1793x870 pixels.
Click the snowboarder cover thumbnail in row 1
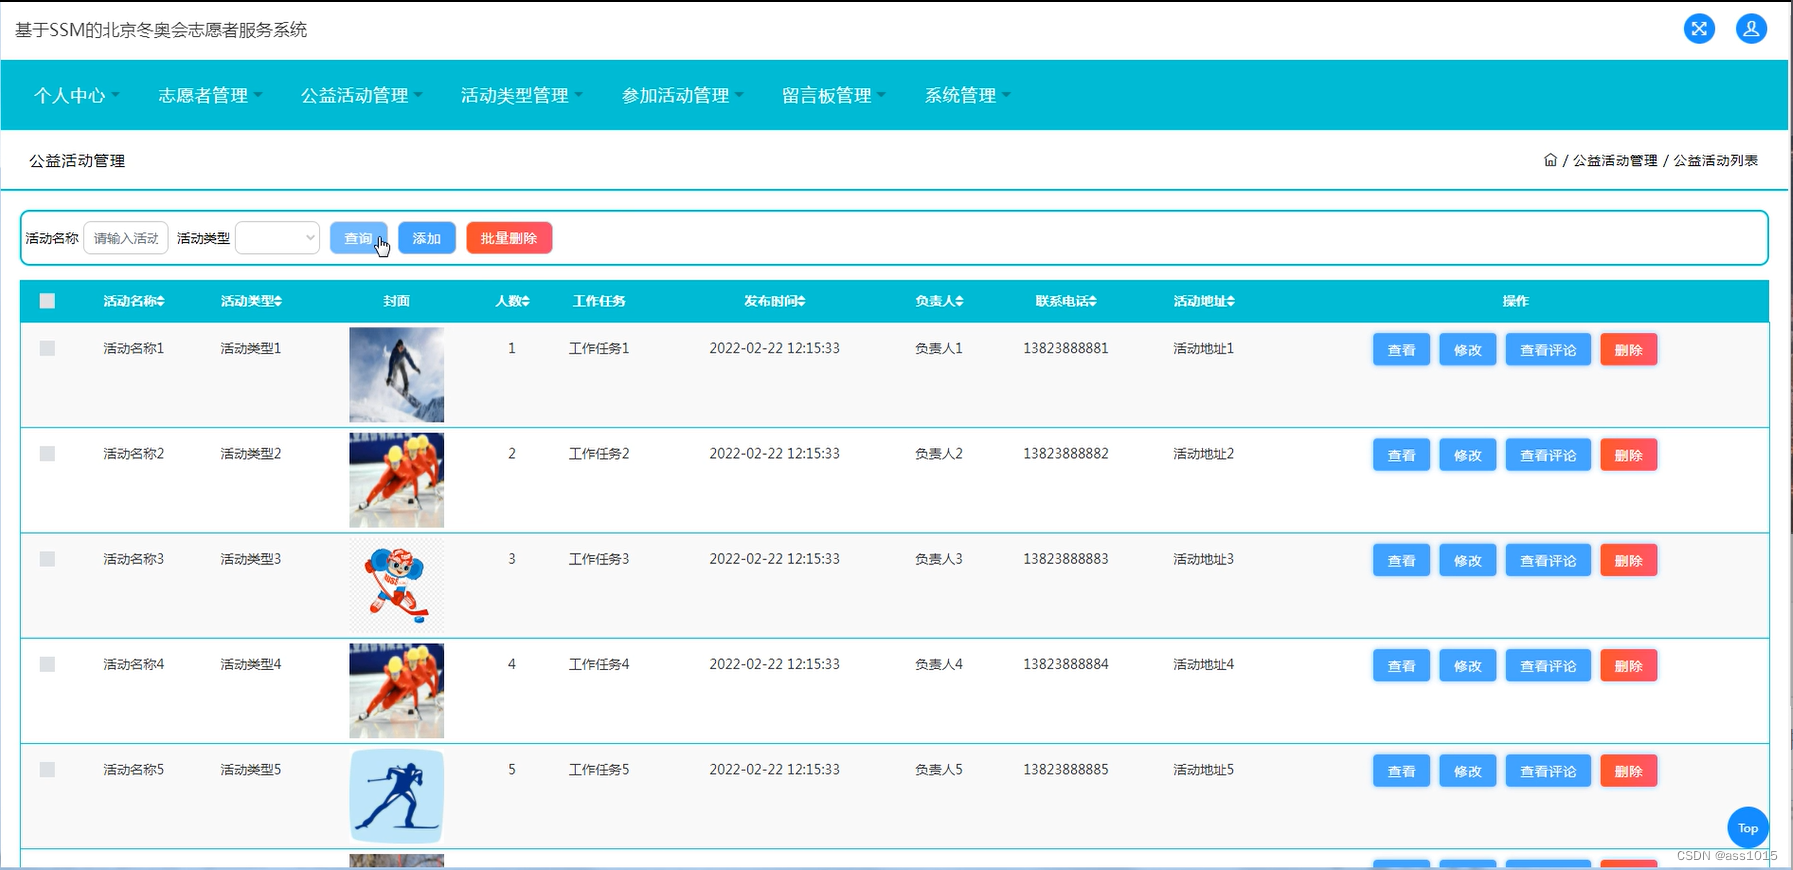coord(396,375)
